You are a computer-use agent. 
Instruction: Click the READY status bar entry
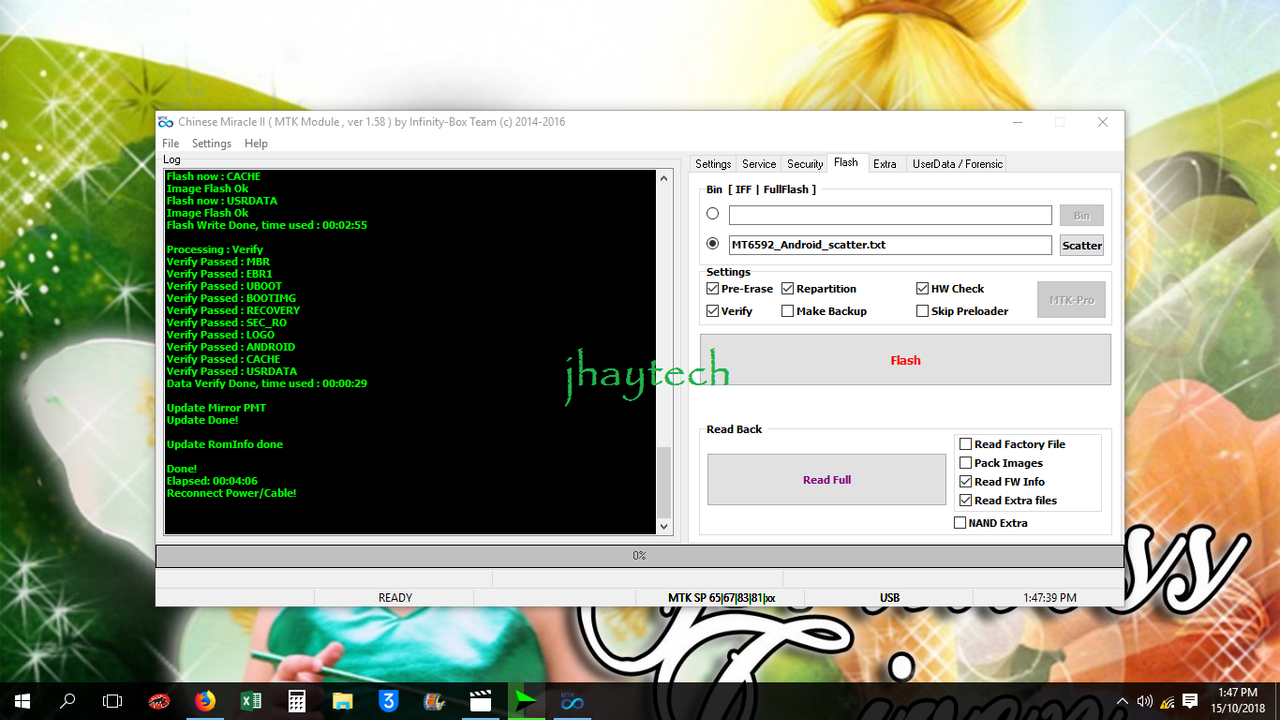(395, 598)
